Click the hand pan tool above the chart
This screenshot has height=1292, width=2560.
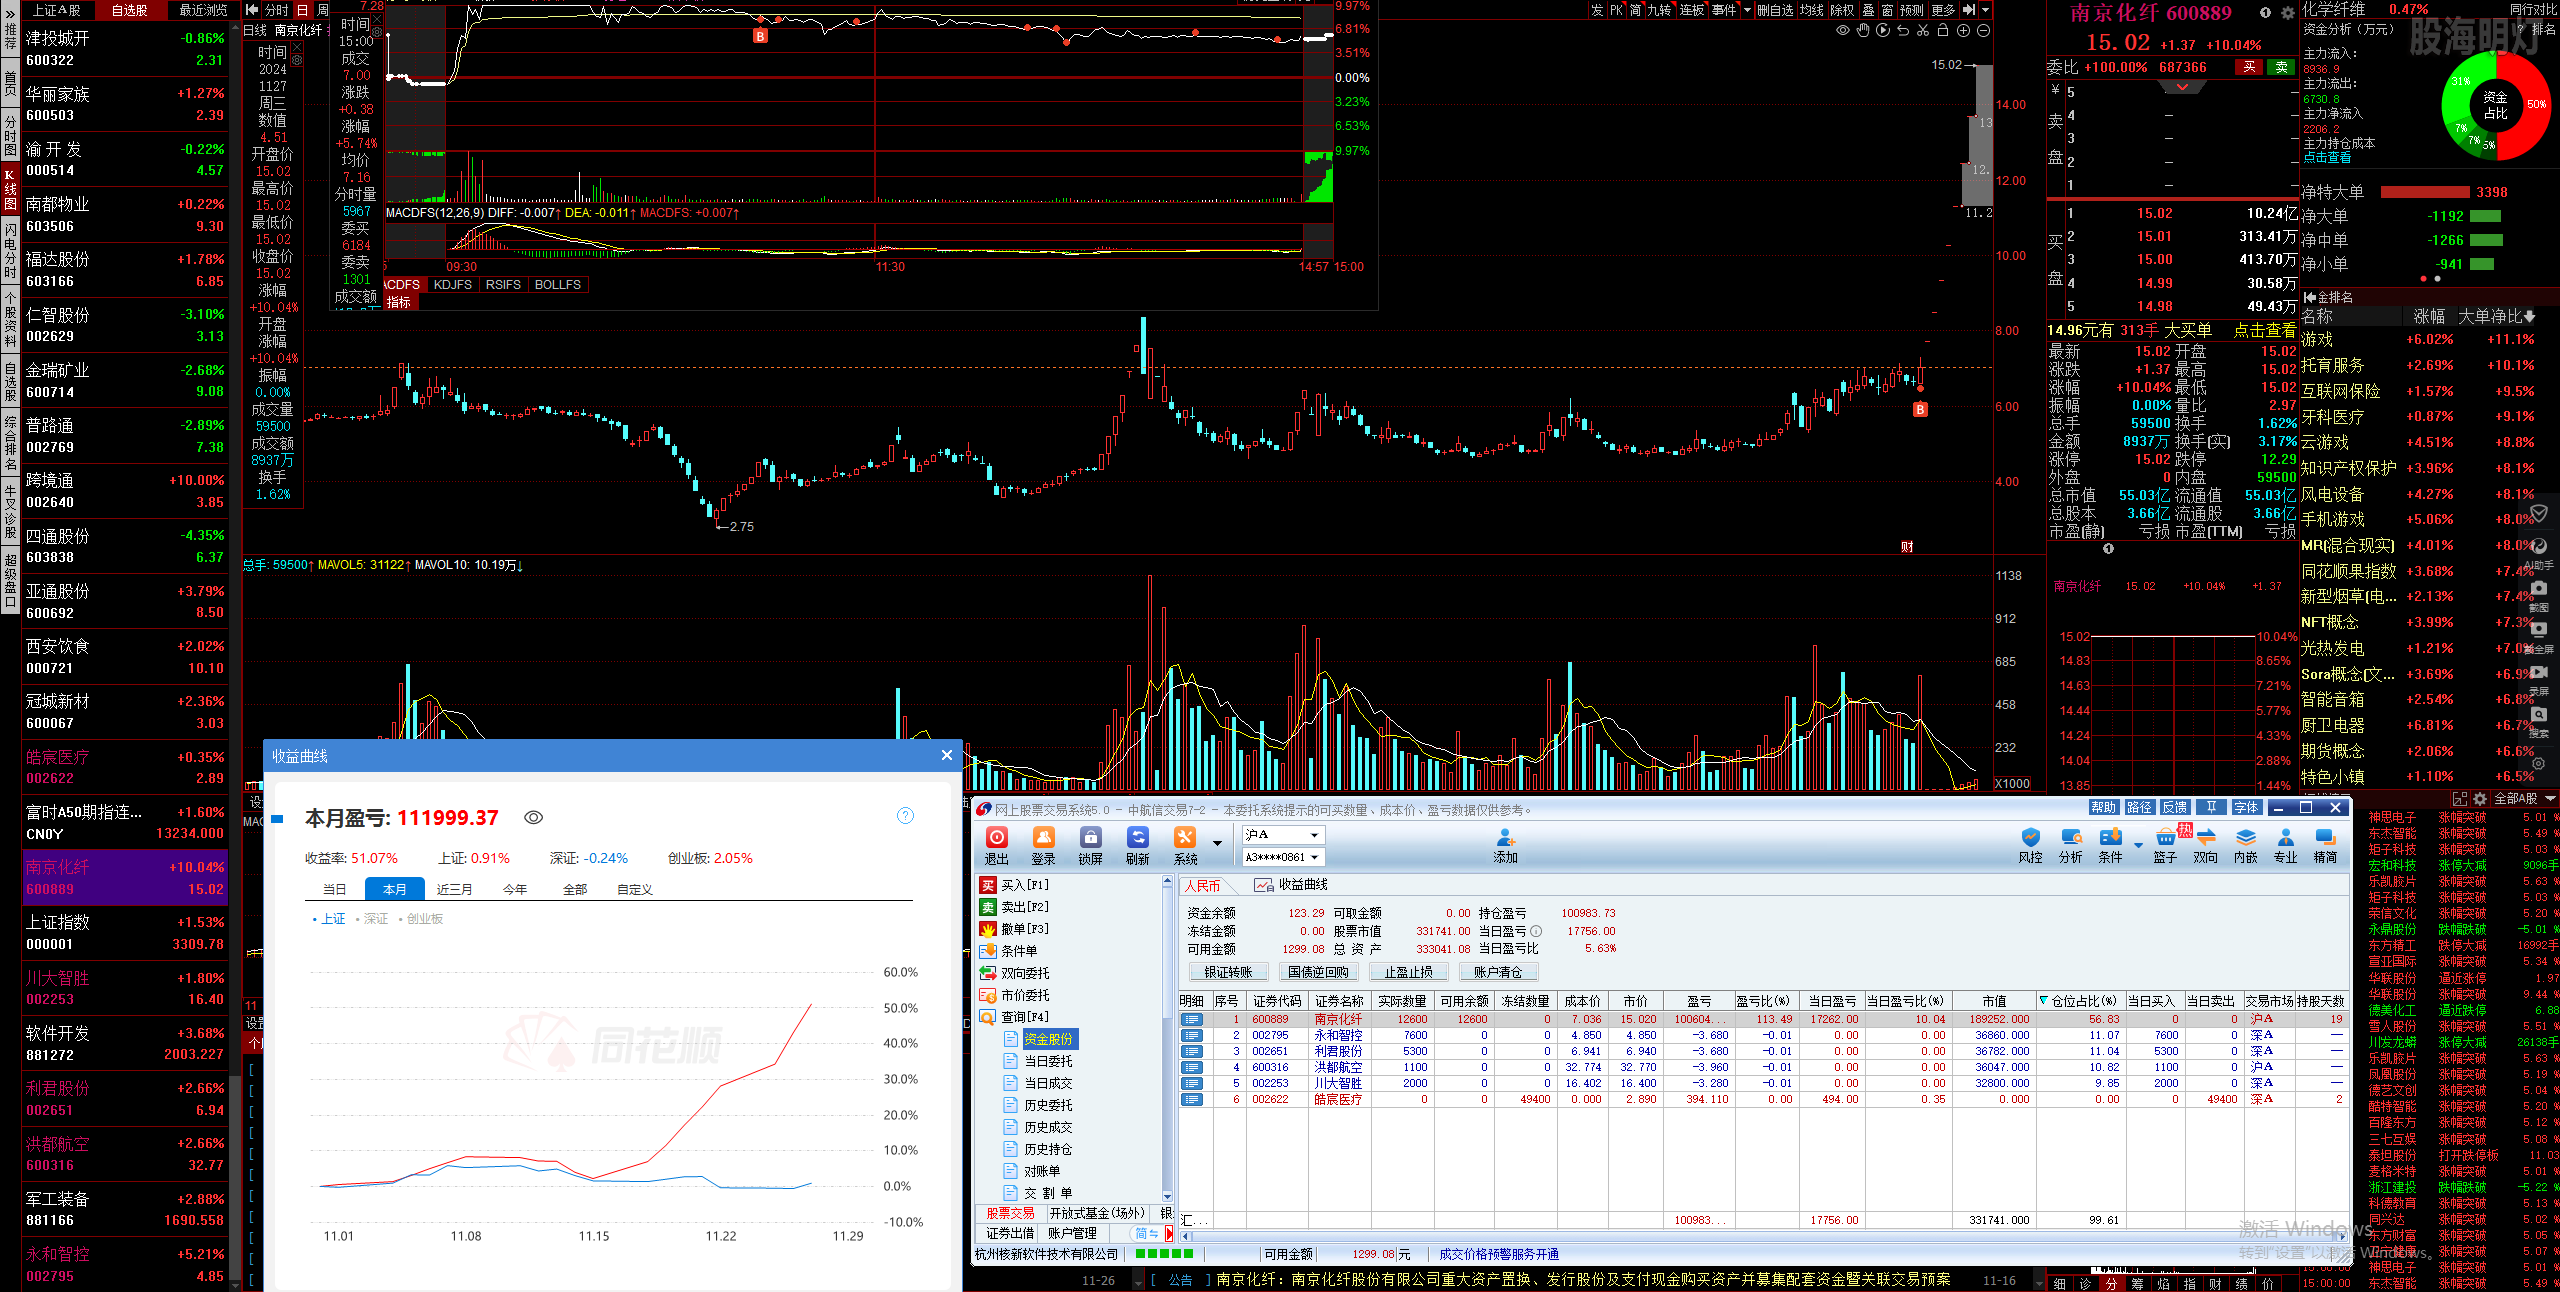click(1863, 31)
